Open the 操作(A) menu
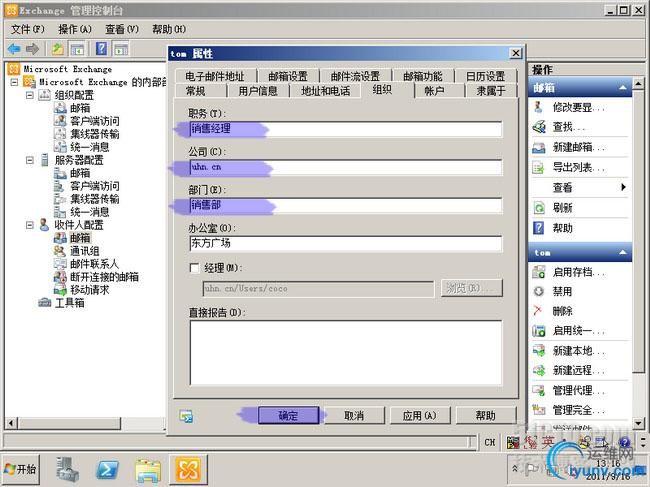 point(75,29)
